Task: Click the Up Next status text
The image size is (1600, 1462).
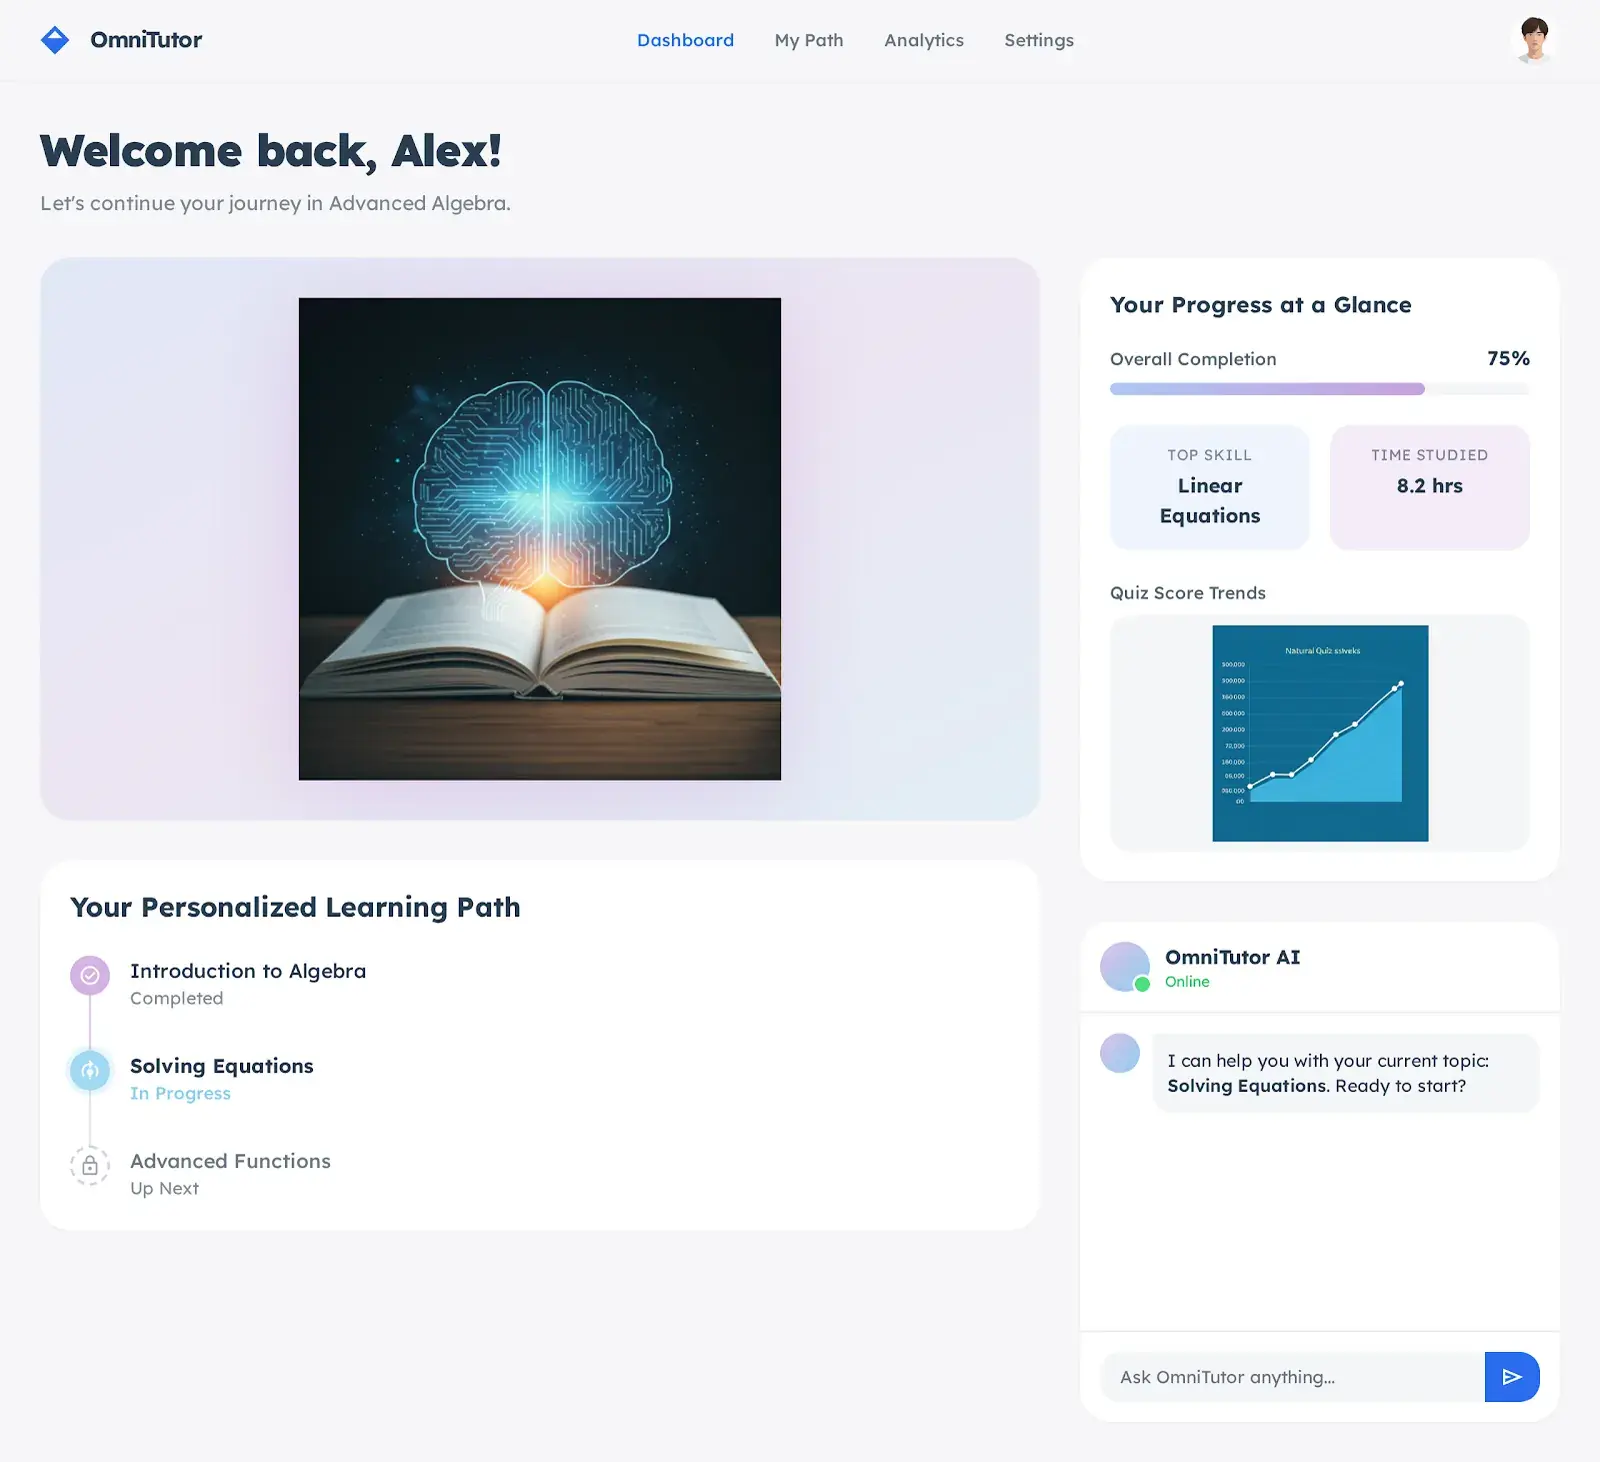Action: [165, 1188]
